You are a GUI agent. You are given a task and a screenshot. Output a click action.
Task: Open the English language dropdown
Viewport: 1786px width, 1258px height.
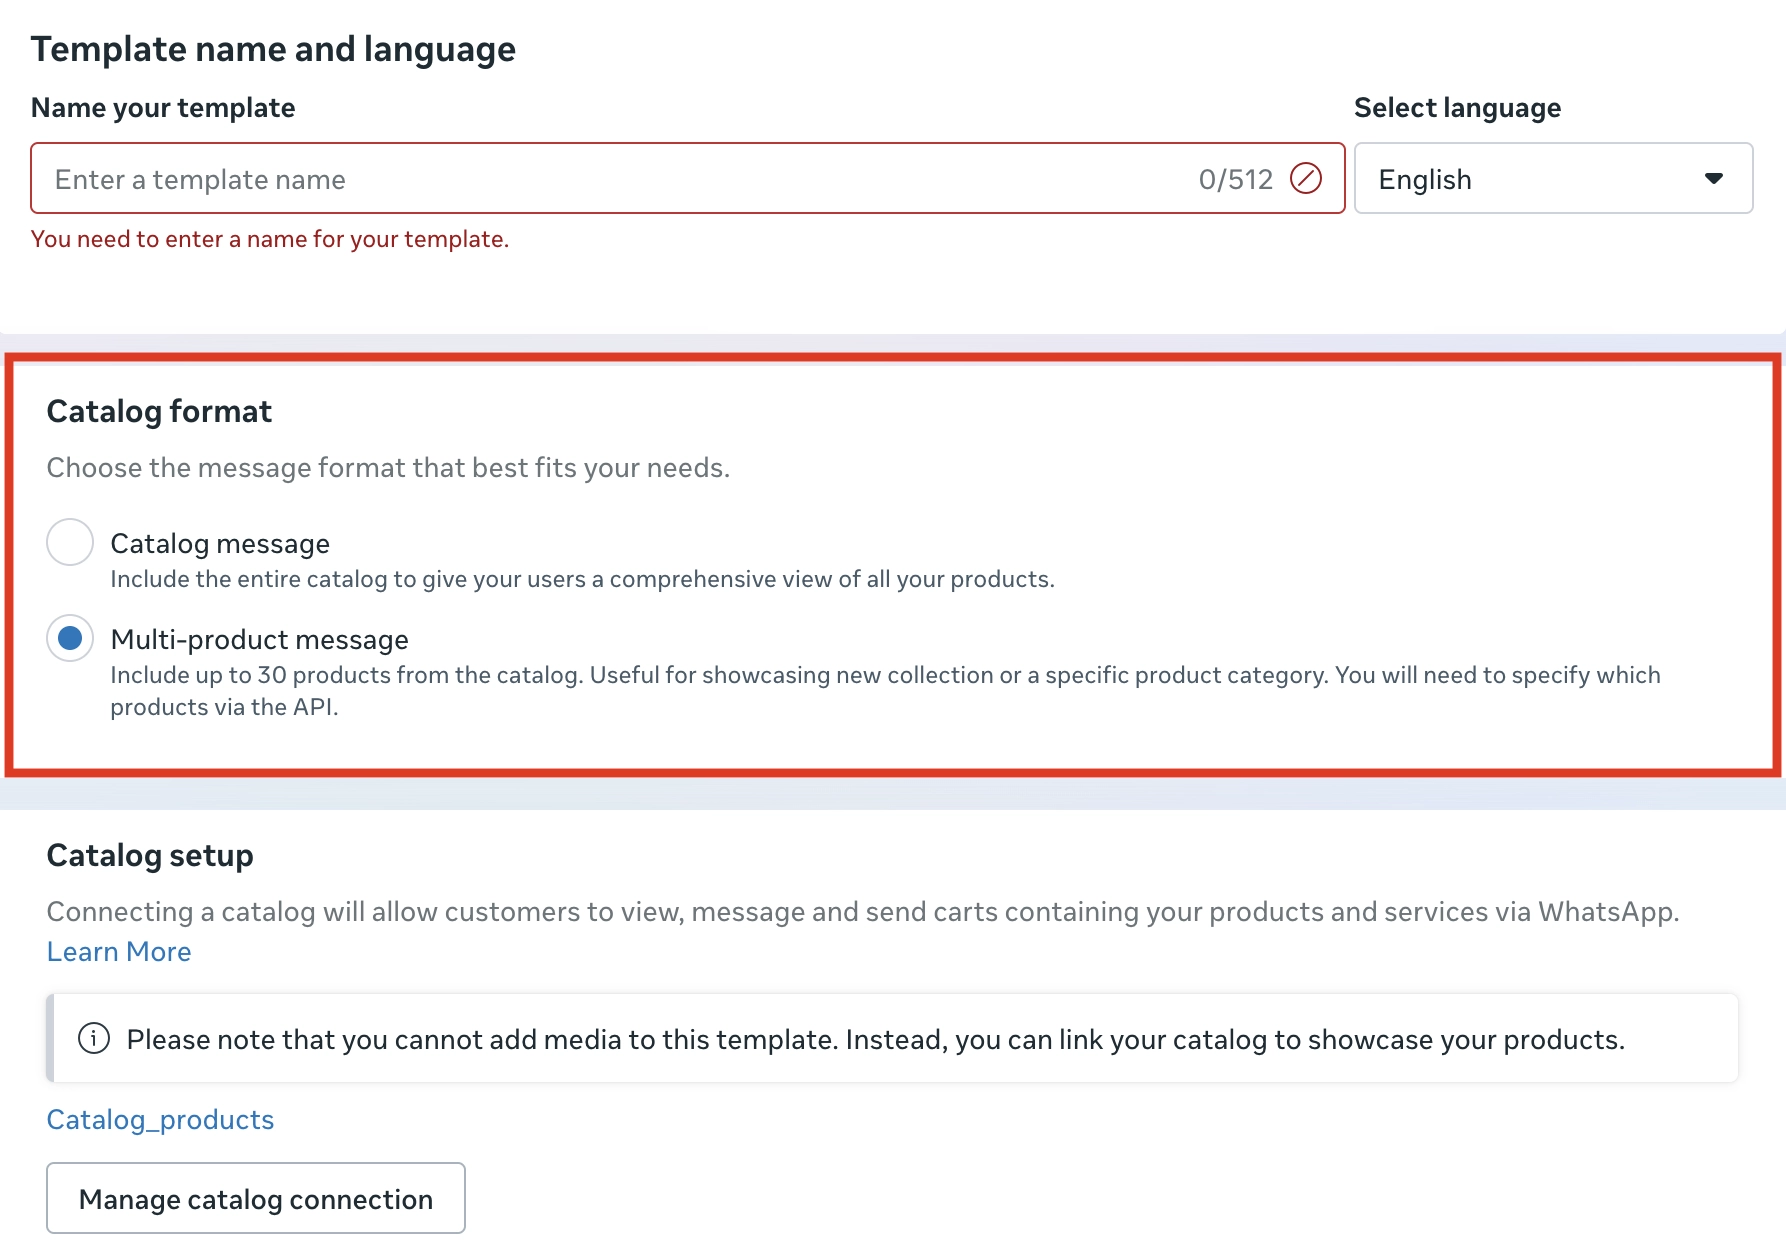click(1552, 179)
